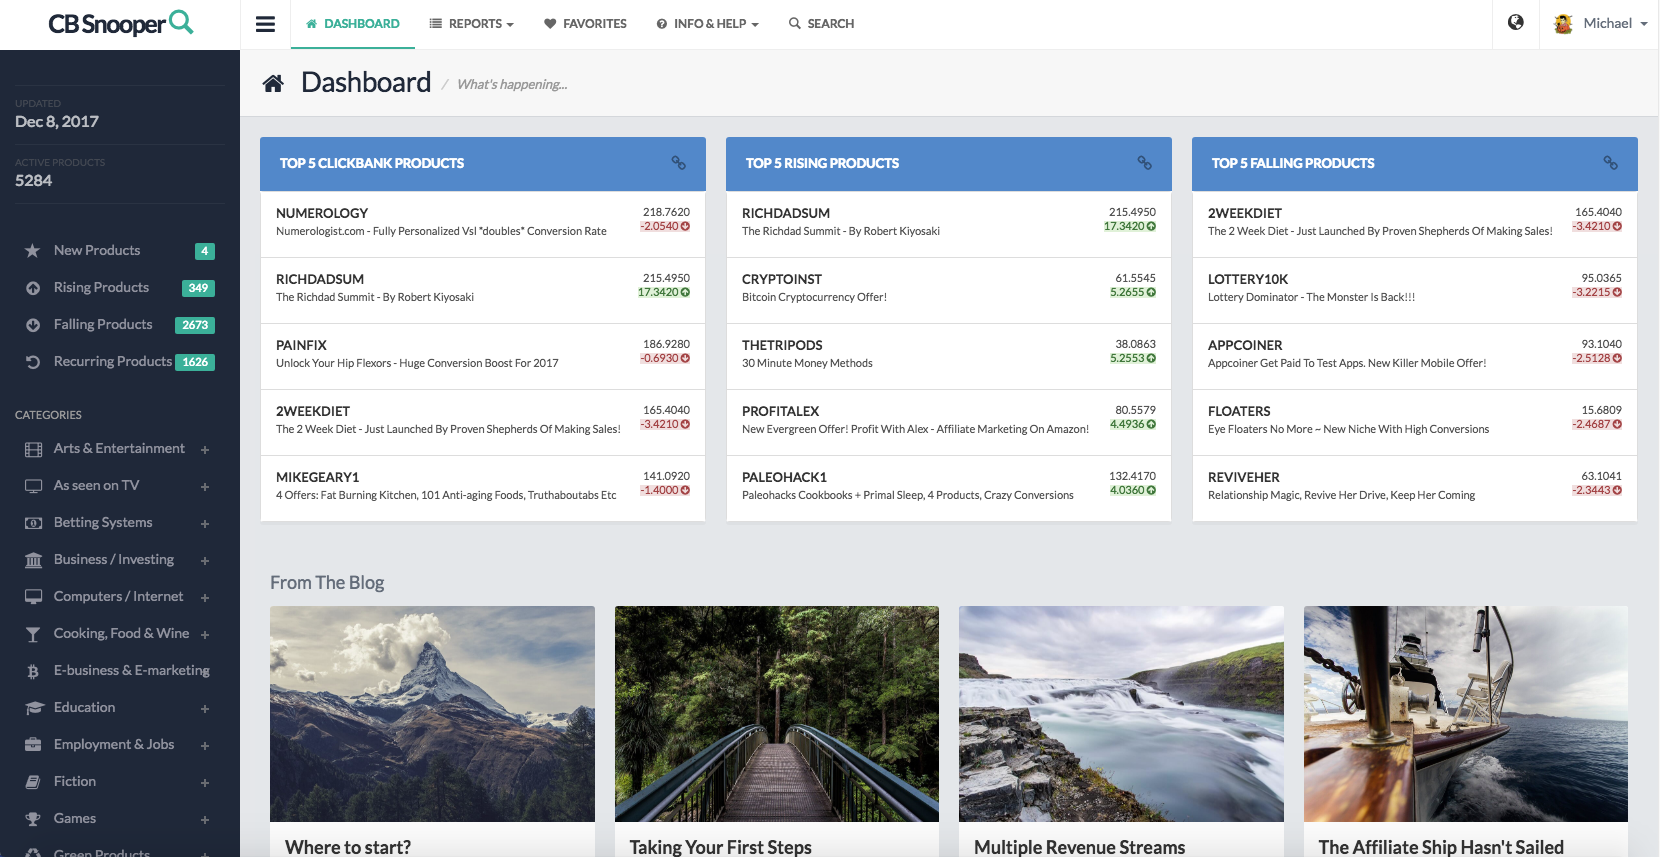
Task: Open the Info & Help menu
Action: coord(707,24)
